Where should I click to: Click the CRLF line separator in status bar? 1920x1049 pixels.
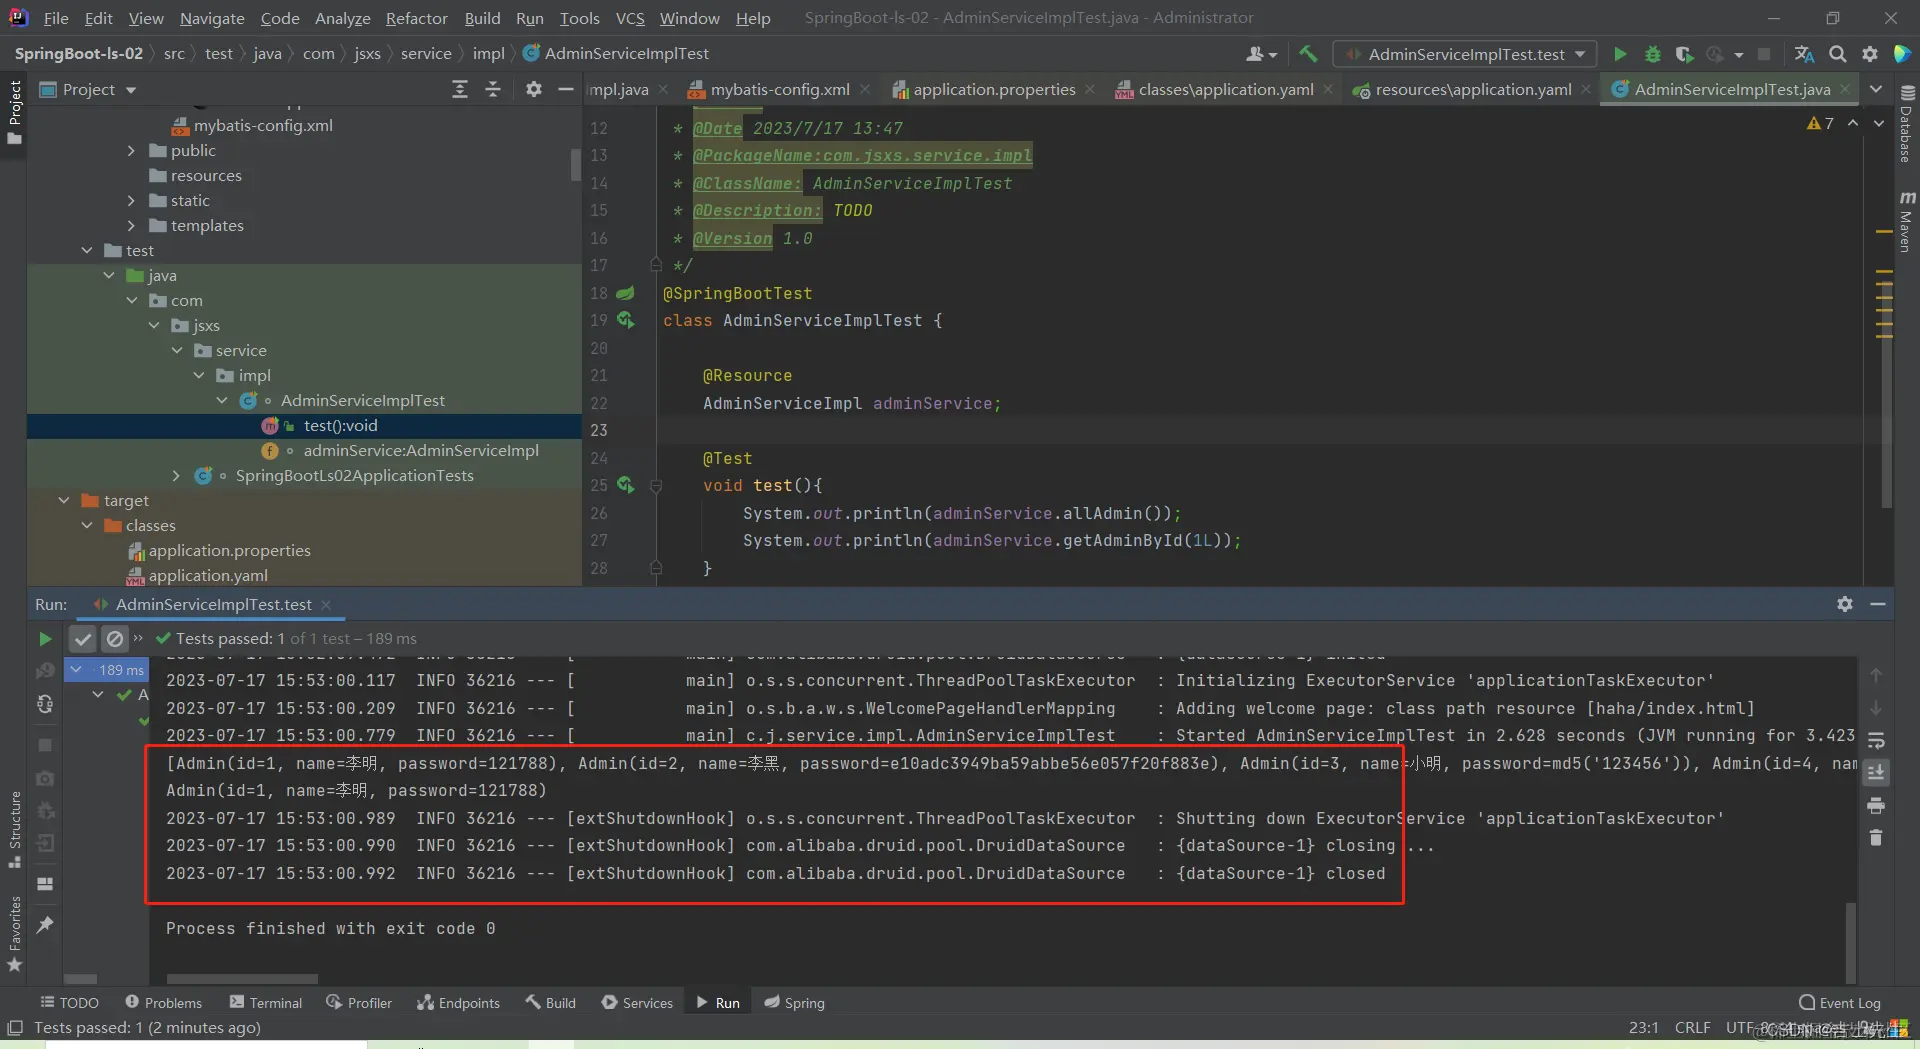[1692, 1028]
